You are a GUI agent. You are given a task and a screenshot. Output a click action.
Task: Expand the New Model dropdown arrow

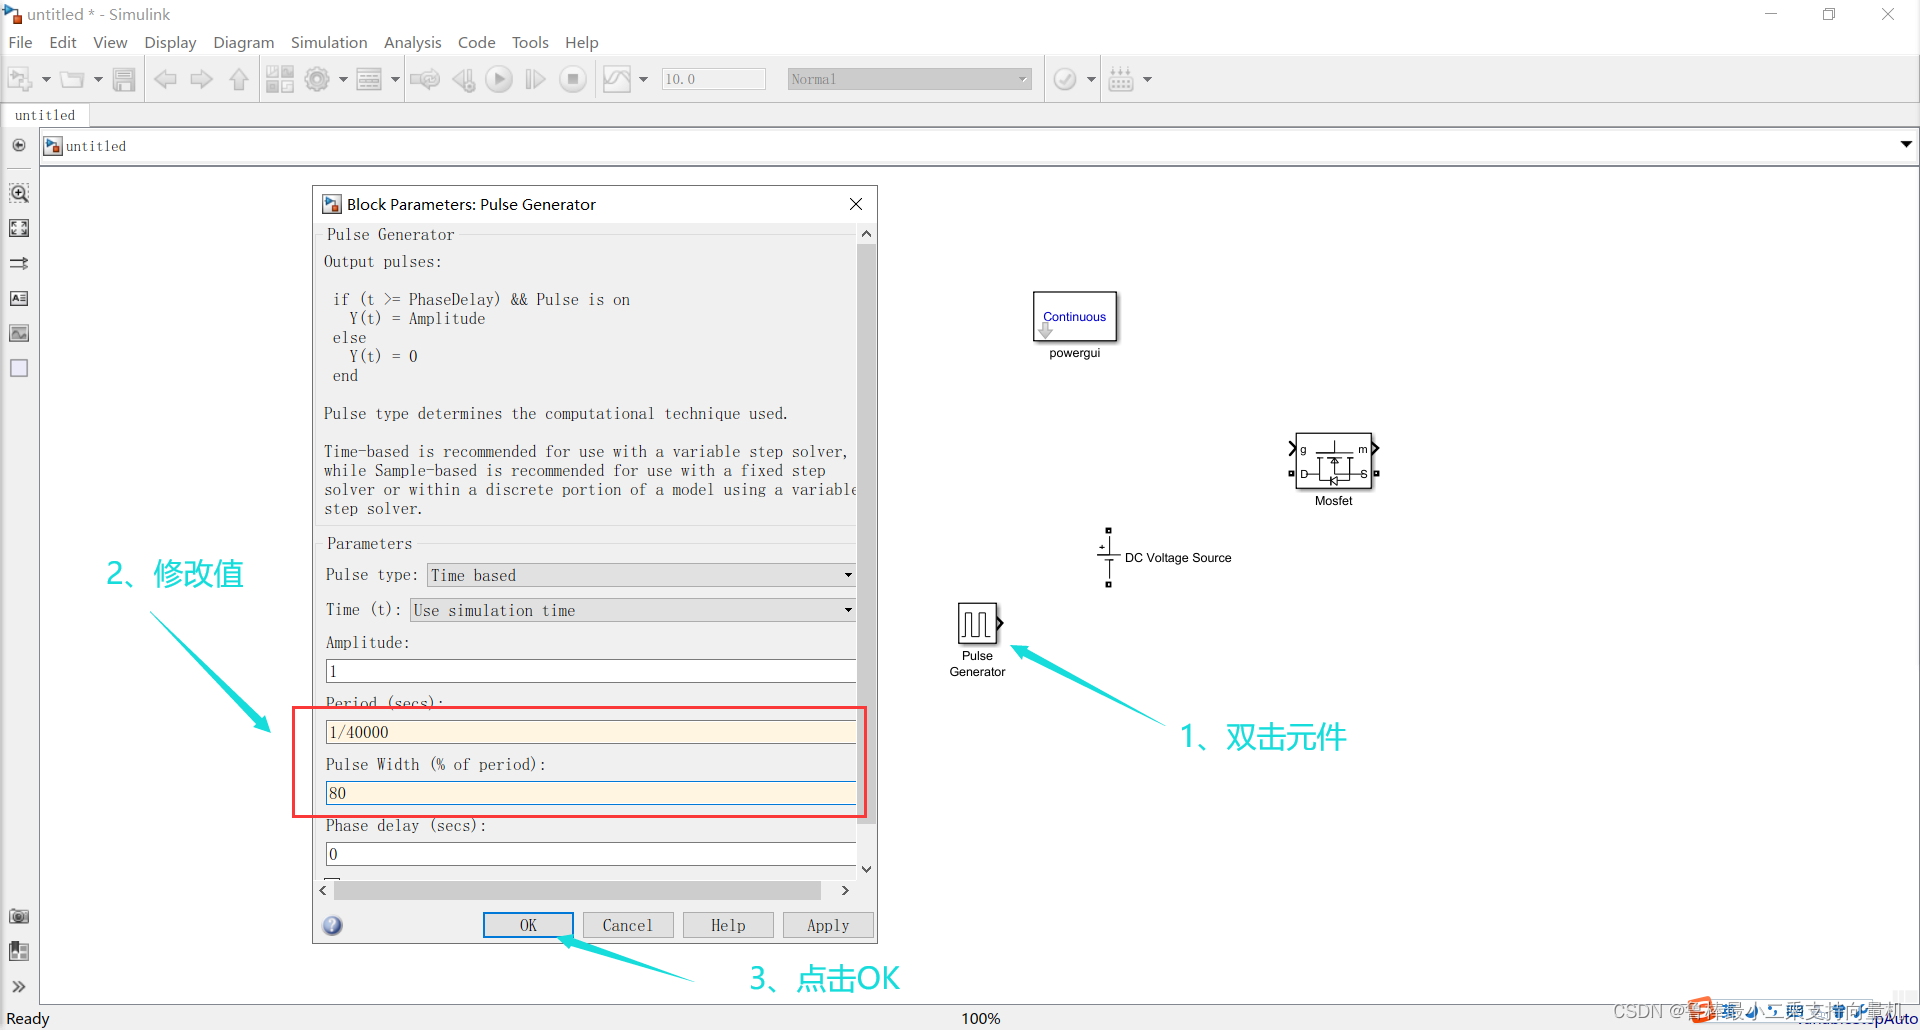click(46, 79)
